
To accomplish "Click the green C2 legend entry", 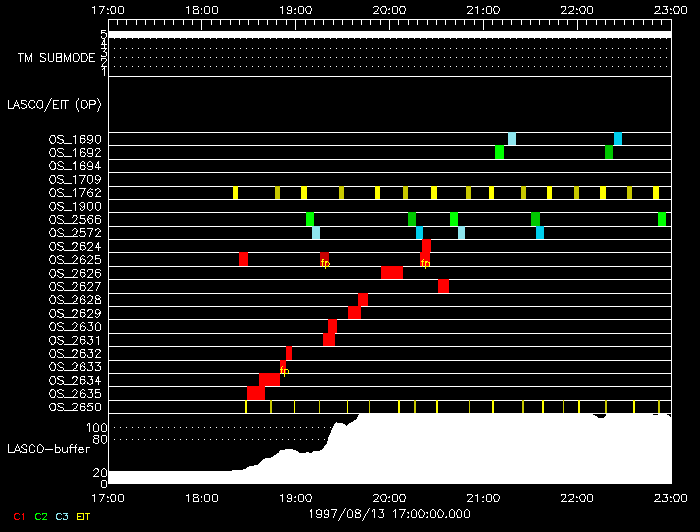I will point(41,516).
